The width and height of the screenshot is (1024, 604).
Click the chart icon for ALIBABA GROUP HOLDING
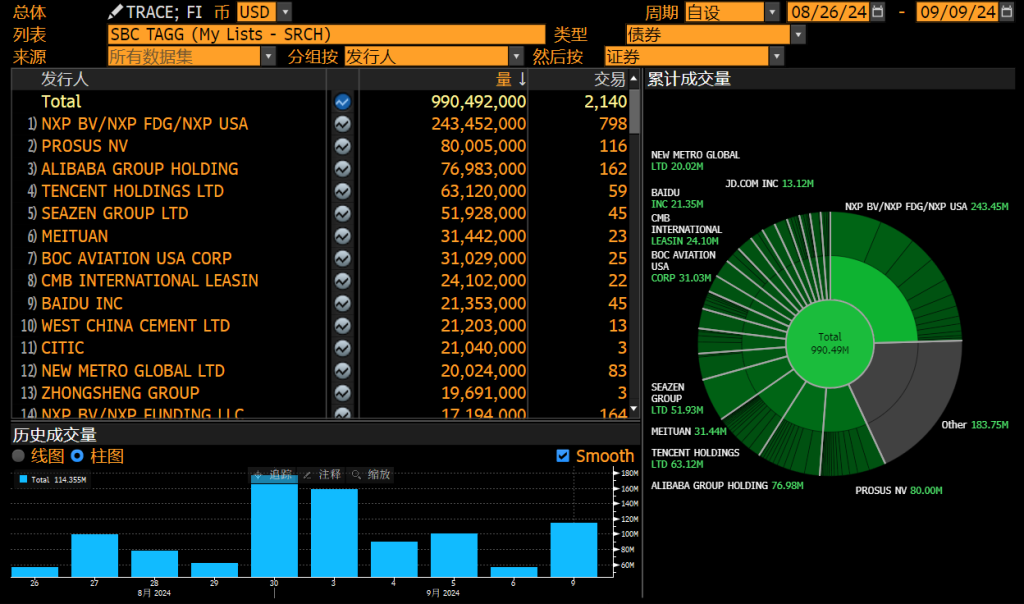[x=343, y=169]
